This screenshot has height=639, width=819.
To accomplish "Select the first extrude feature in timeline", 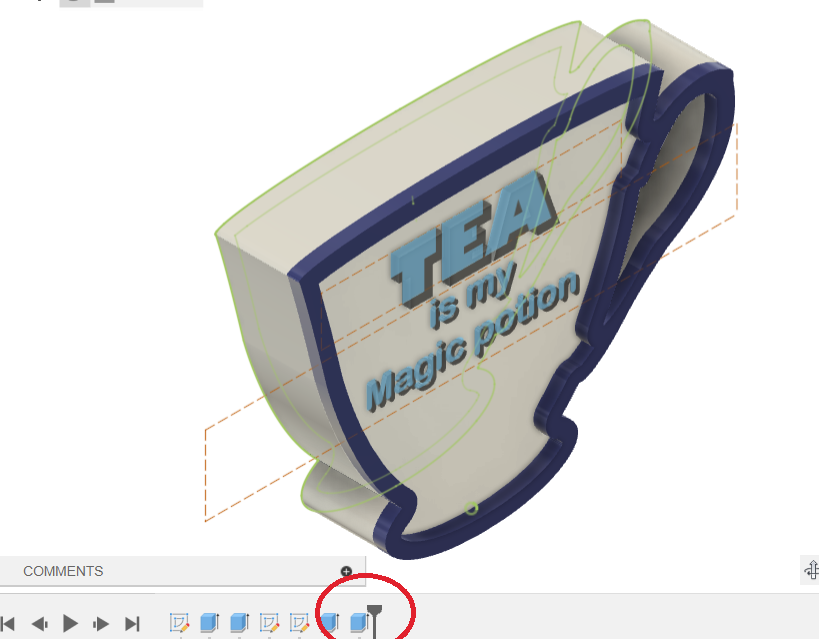I will point(209,623).
